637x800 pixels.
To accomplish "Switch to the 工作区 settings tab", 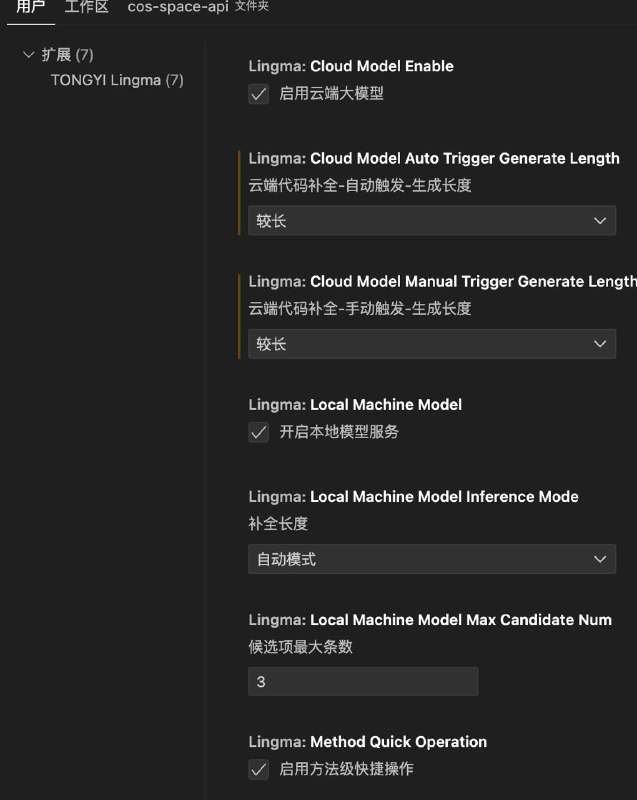I will 86,7.
